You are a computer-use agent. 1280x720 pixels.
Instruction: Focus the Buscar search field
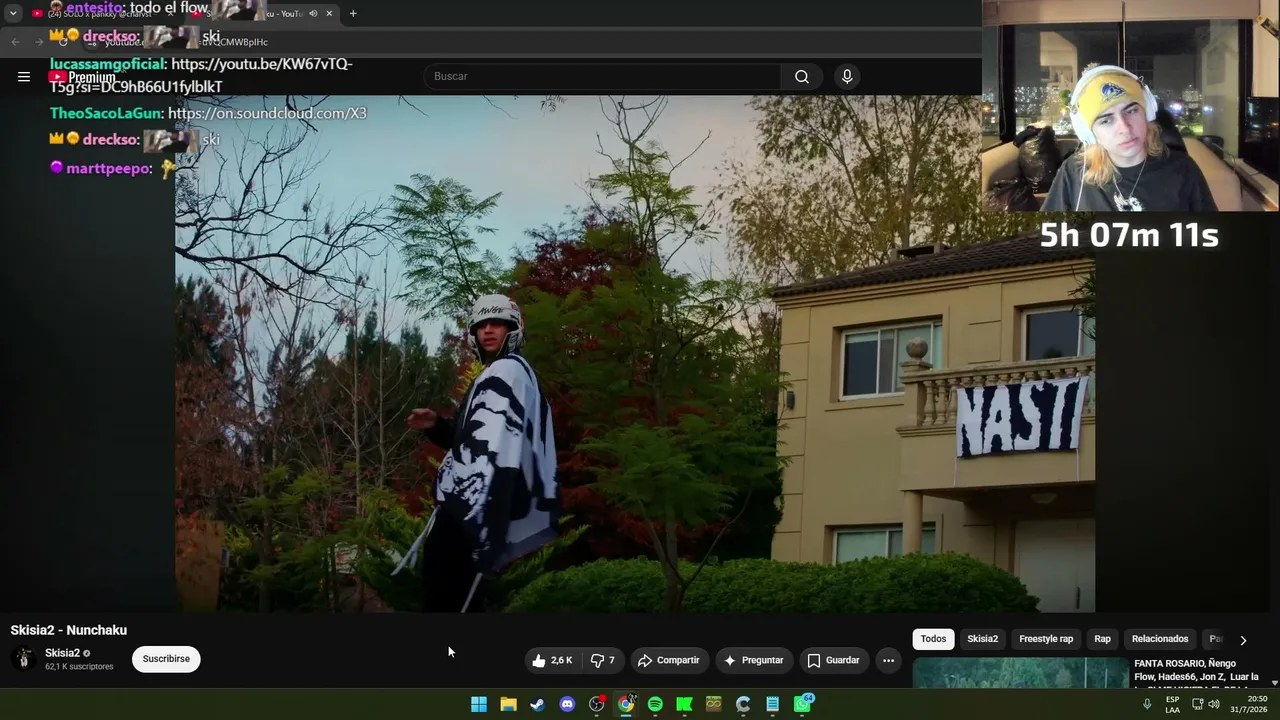point(603,76)
